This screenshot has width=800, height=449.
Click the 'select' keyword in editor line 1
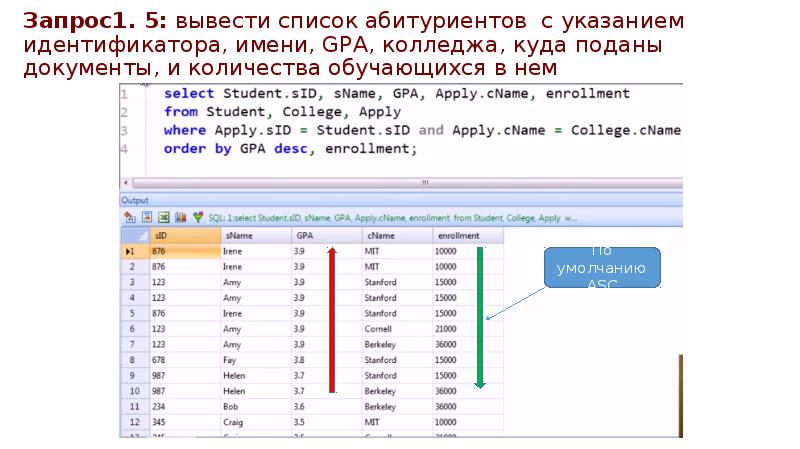click(x=189, y=93)
